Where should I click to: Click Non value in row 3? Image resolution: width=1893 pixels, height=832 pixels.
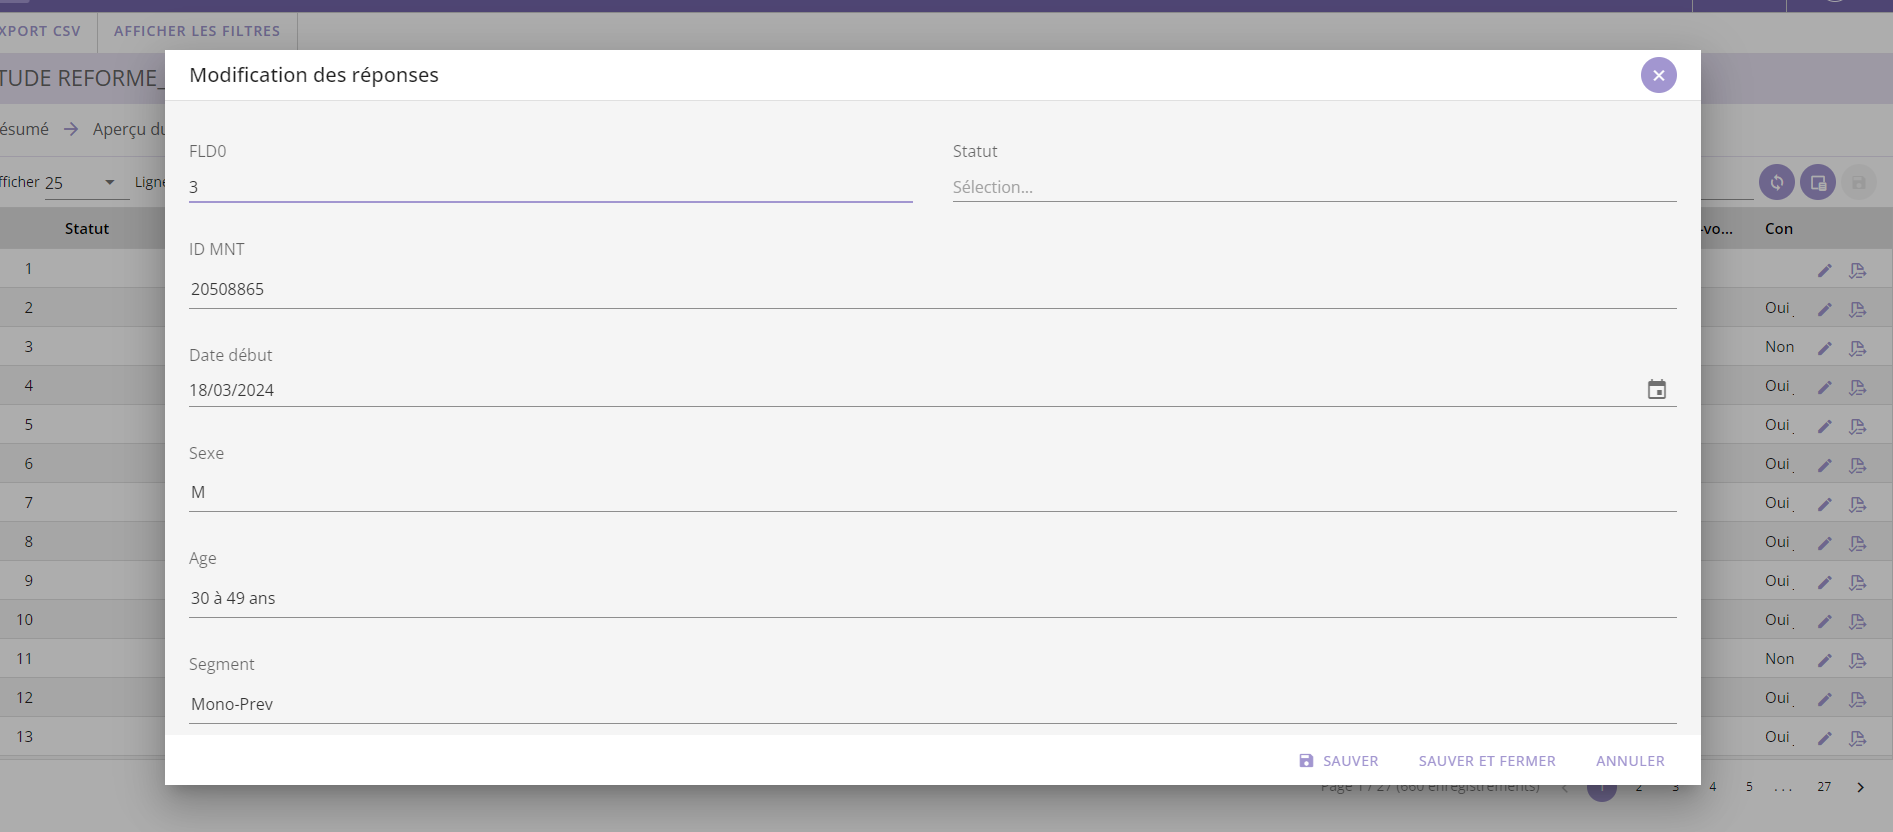(1780, 347)
